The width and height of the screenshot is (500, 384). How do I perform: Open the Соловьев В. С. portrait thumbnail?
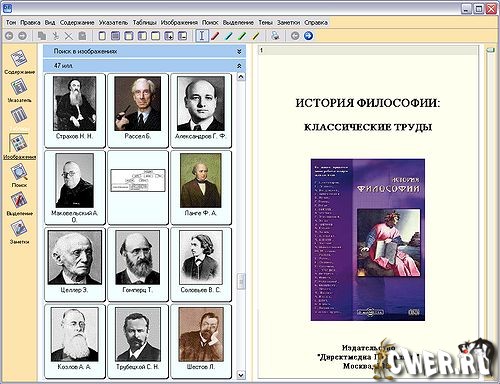201,264
